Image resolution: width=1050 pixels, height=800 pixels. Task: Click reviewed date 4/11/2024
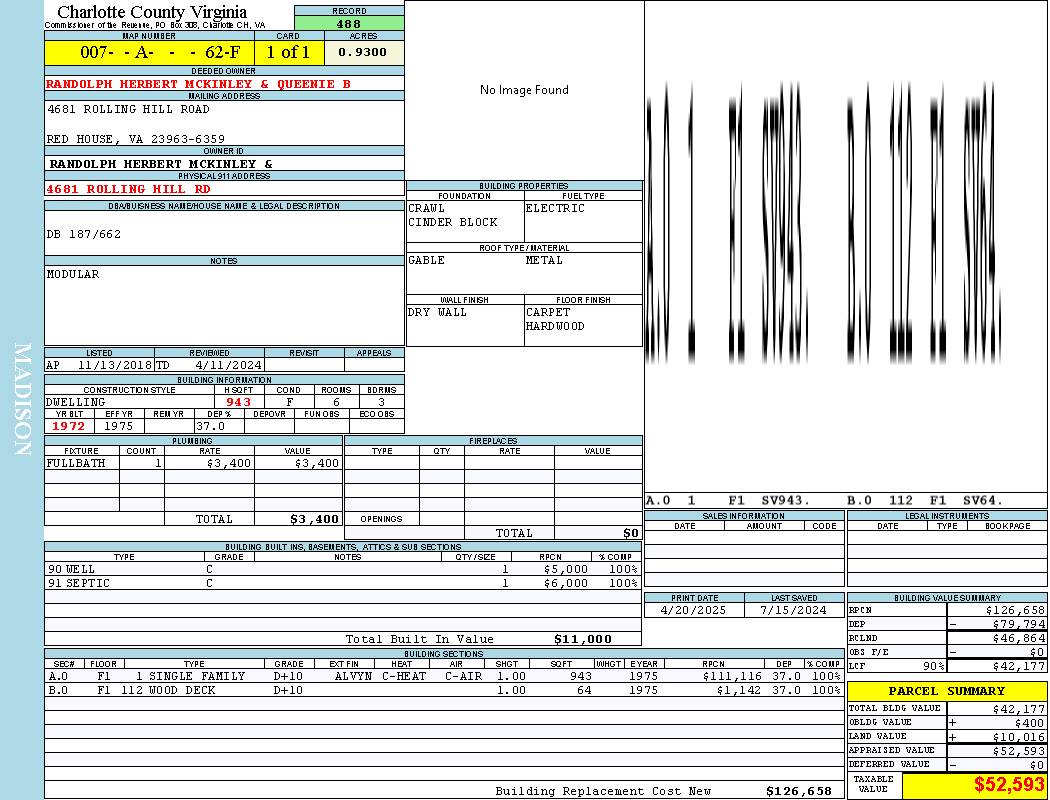coord(228,366)
